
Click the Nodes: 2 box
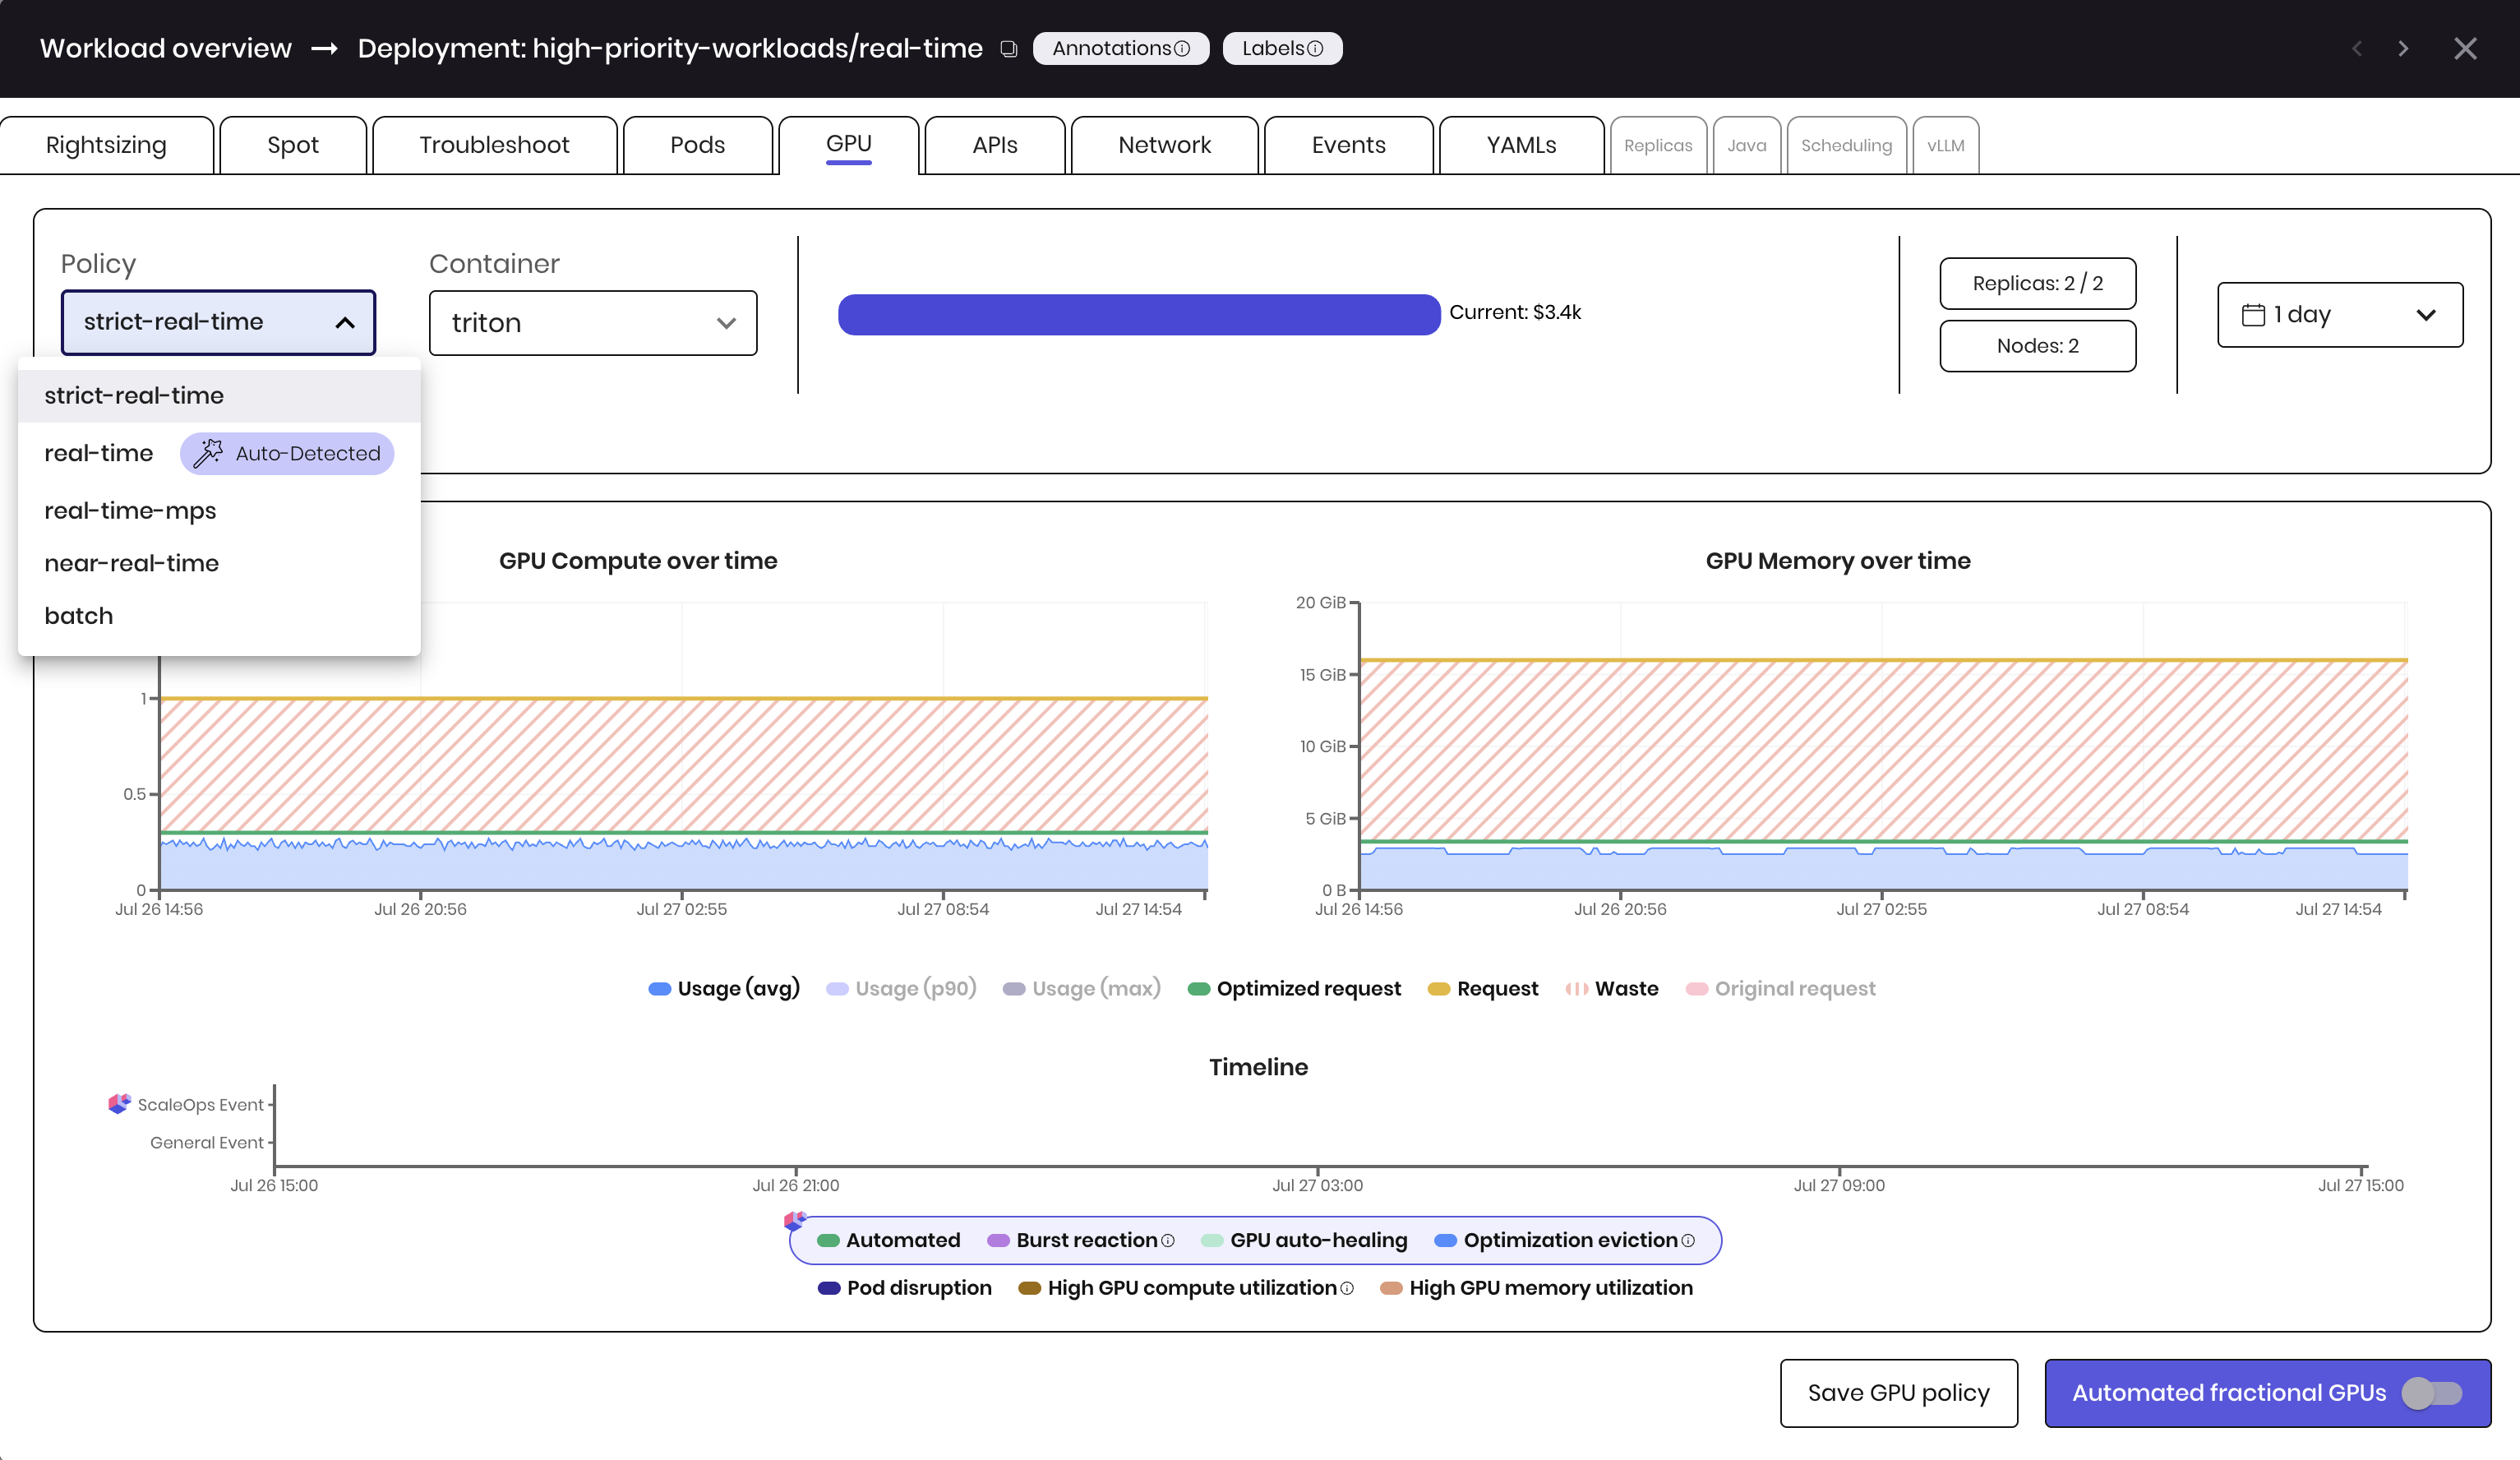point(2037,346)
